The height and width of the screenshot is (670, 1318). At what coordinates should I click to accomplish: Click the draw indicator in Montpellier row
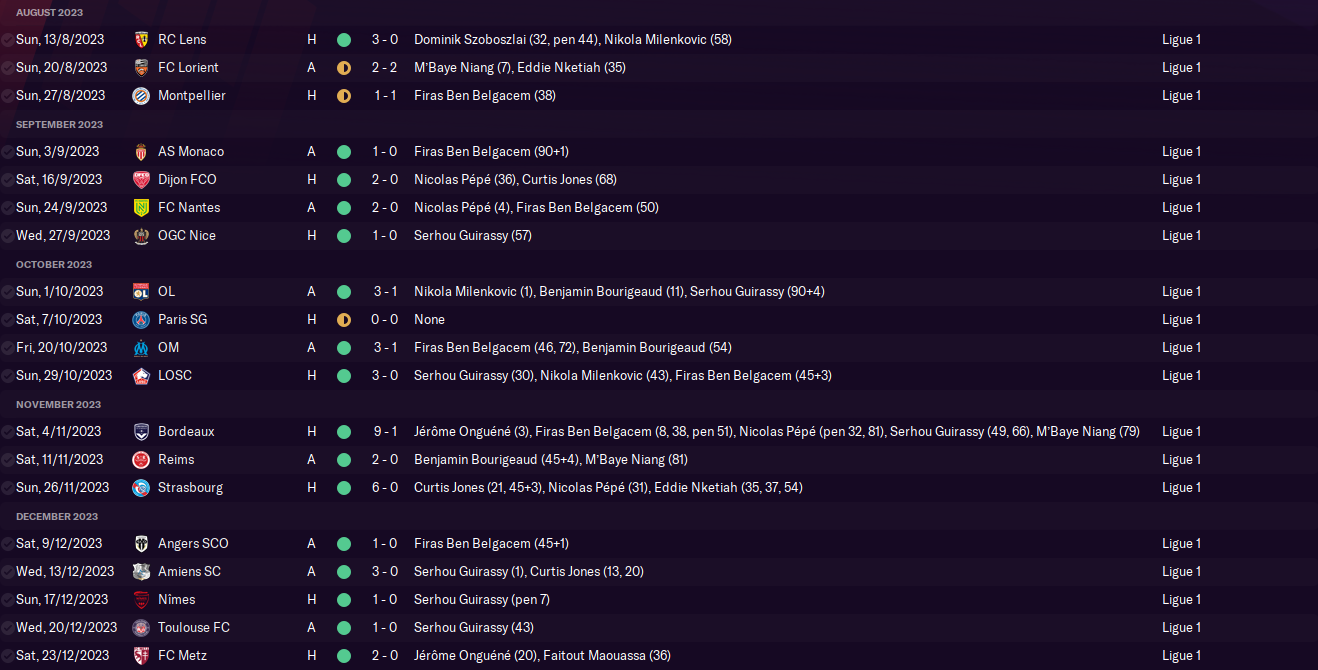[344, 96]
